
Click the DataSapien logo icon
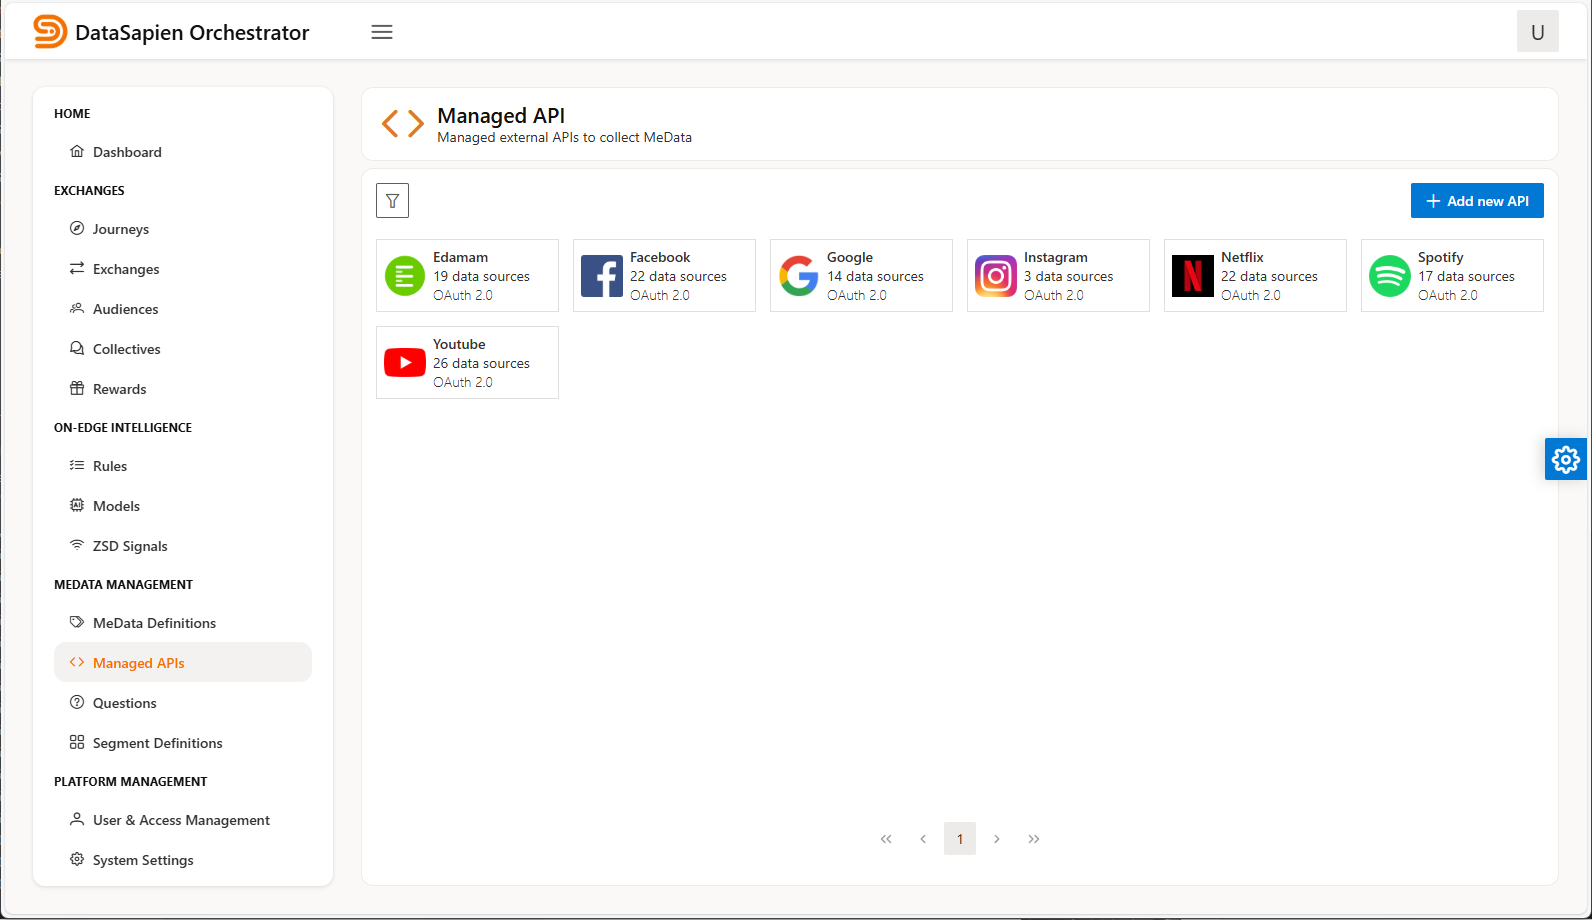pyautogui.click(x=50, y=32)
